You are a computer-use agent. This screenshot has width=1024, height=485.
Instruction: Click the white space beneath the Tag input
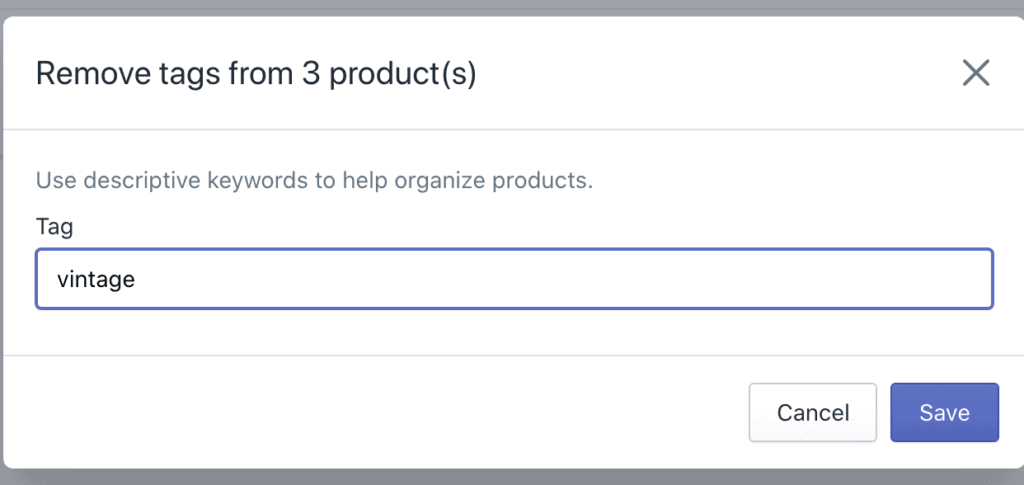point(515,332)
